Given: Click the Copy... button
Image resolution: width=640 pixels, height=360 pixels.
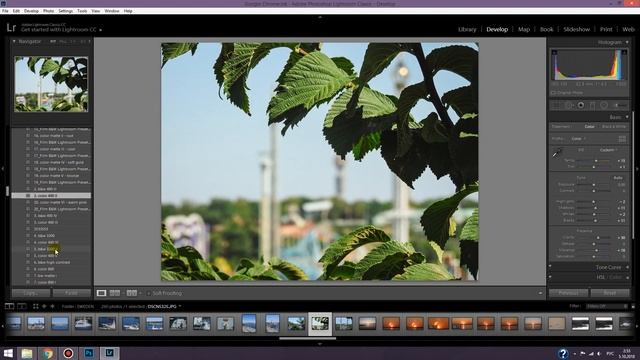Looking at the screenshot, I should tap(31, 293).
